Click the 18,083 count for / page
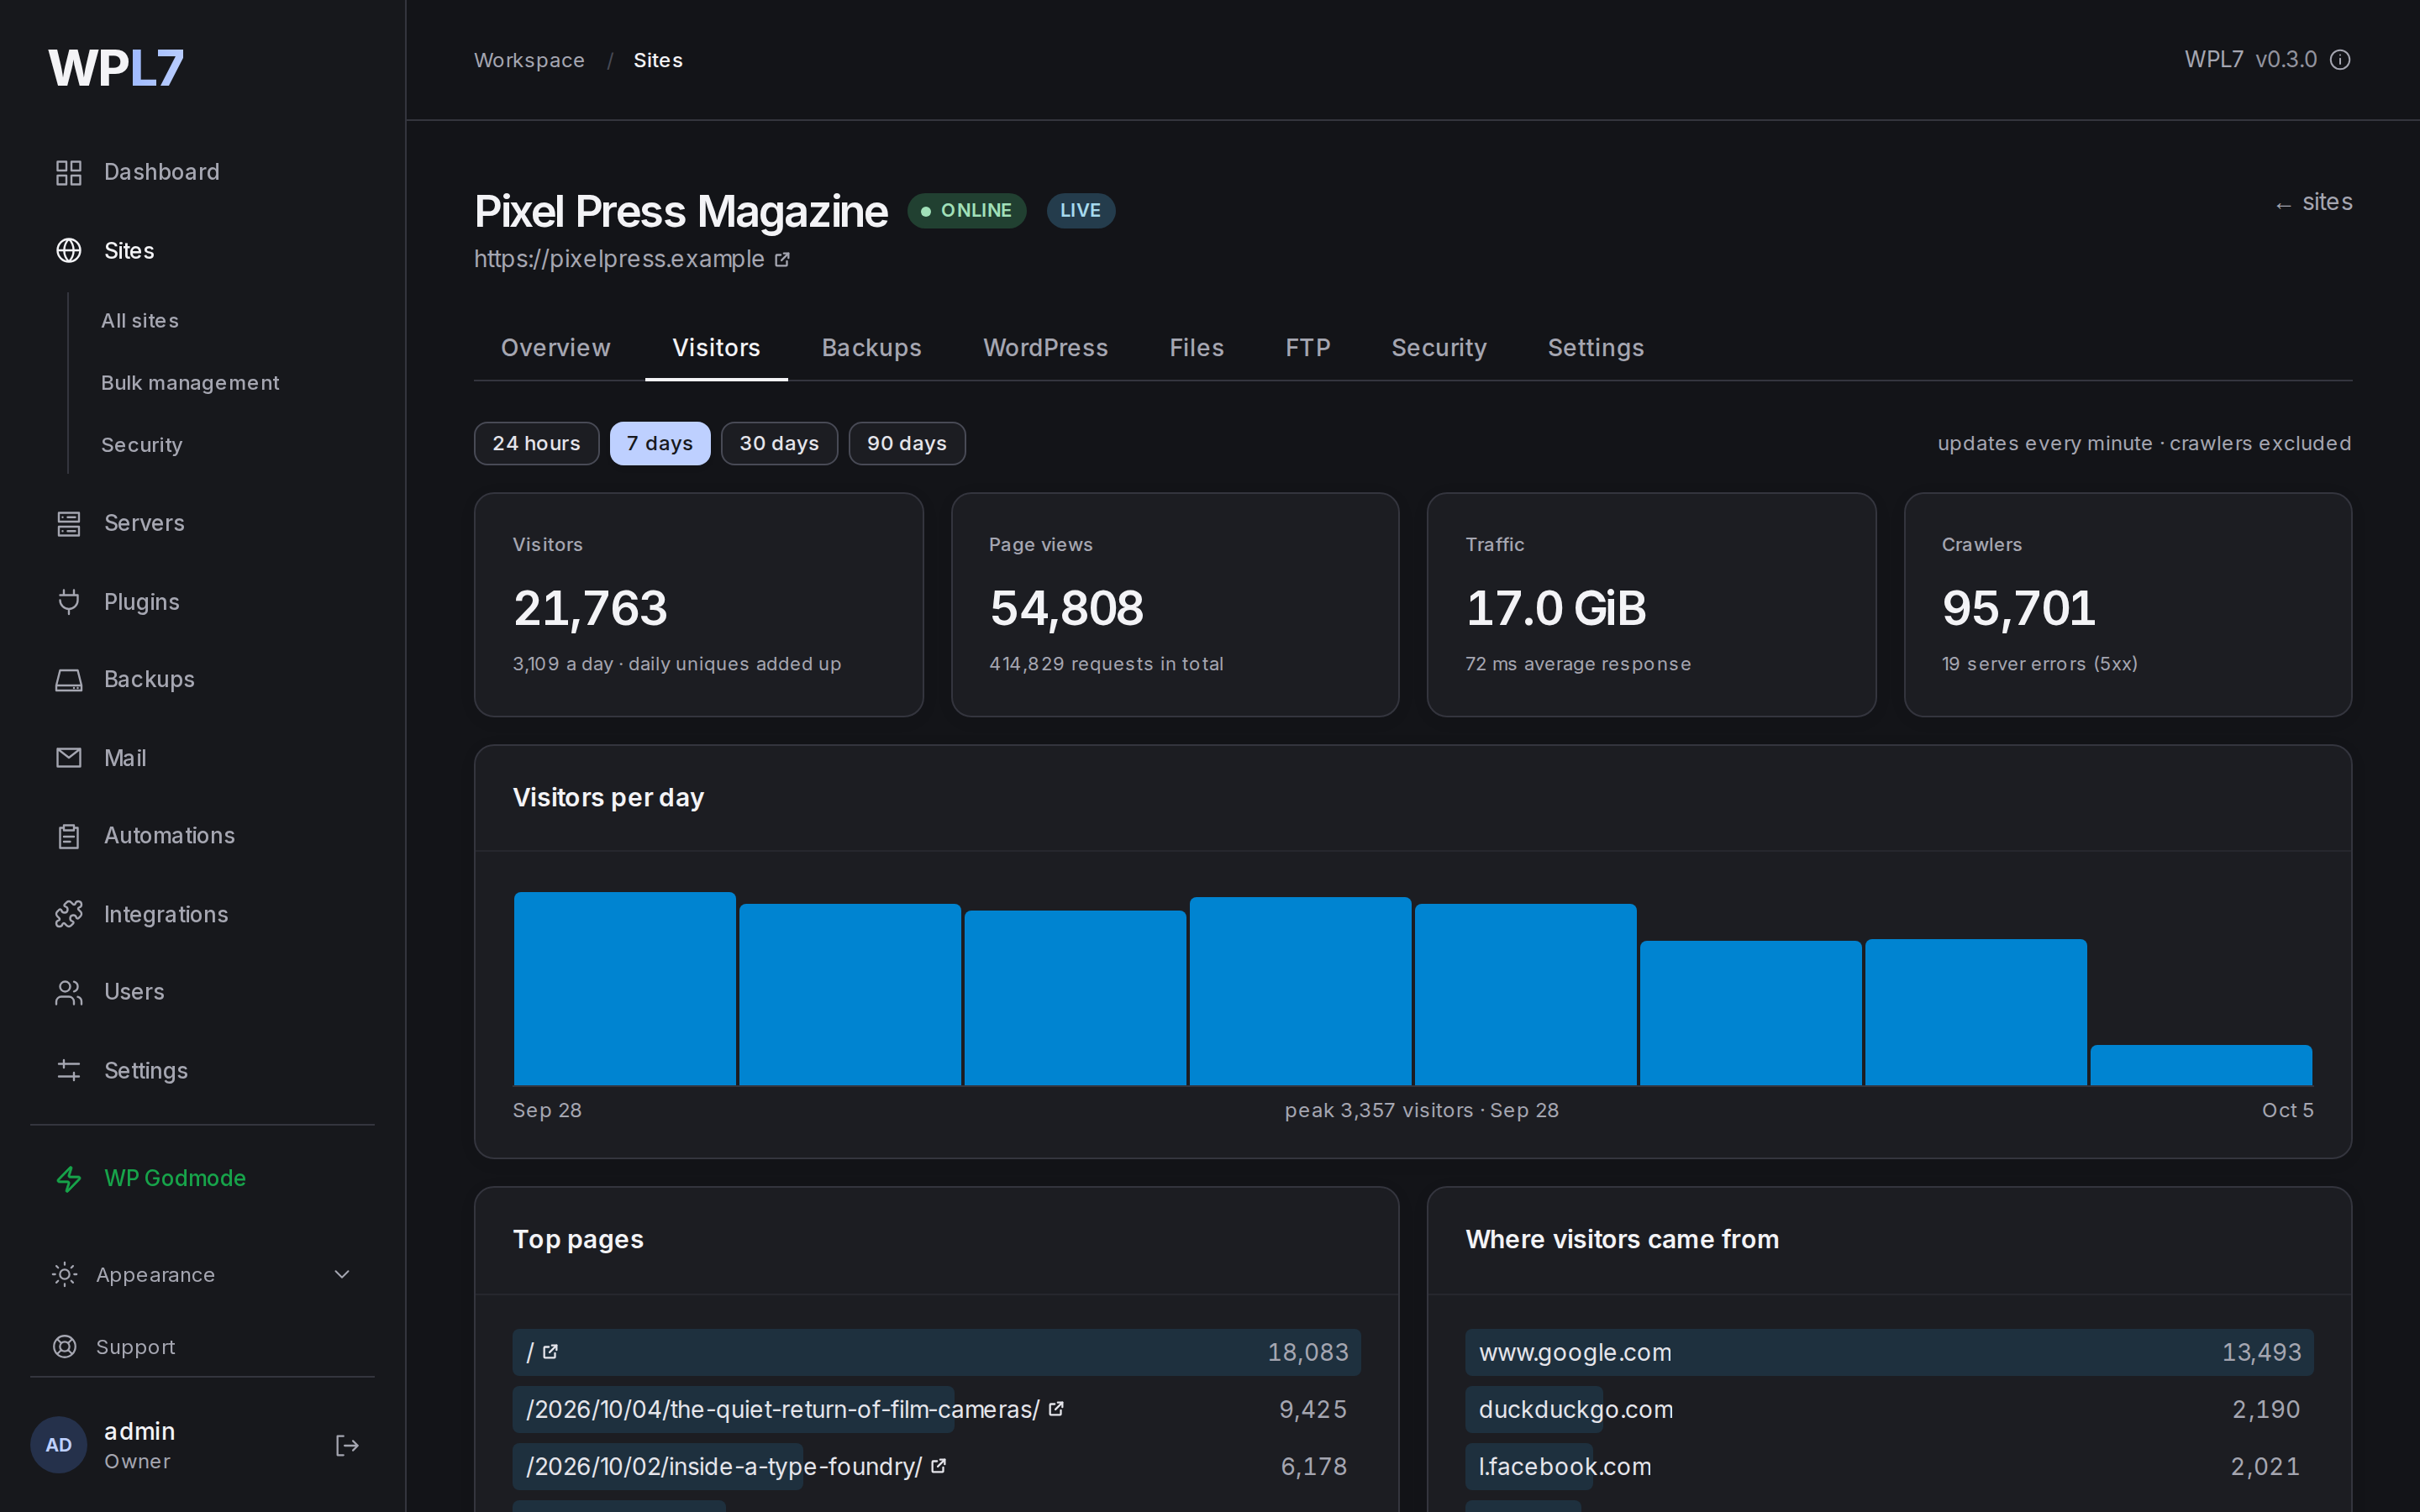Screen dimensions: 2420x1512 1308,1352
